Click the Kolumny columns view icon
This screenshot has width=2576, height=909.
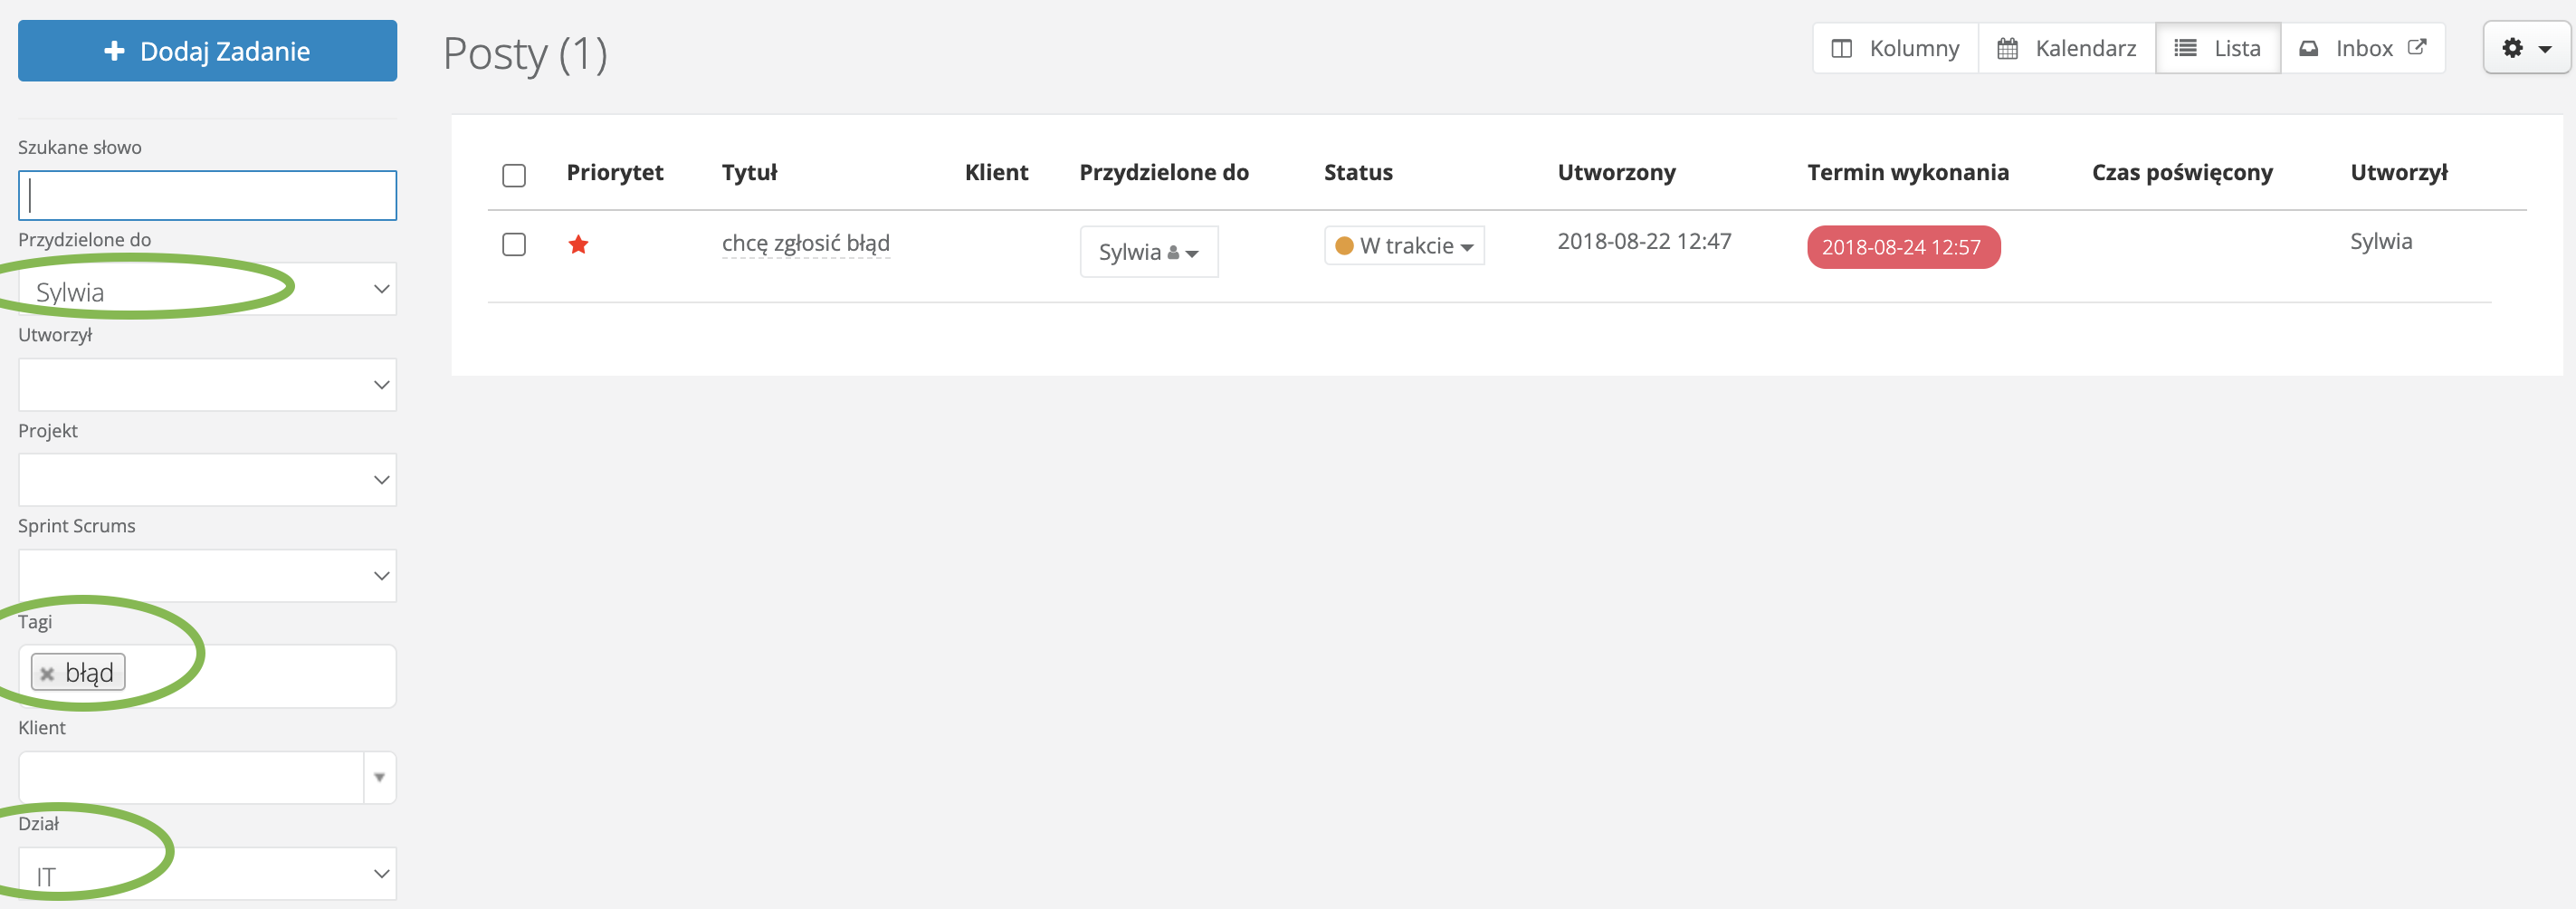tap(1841, 48)
